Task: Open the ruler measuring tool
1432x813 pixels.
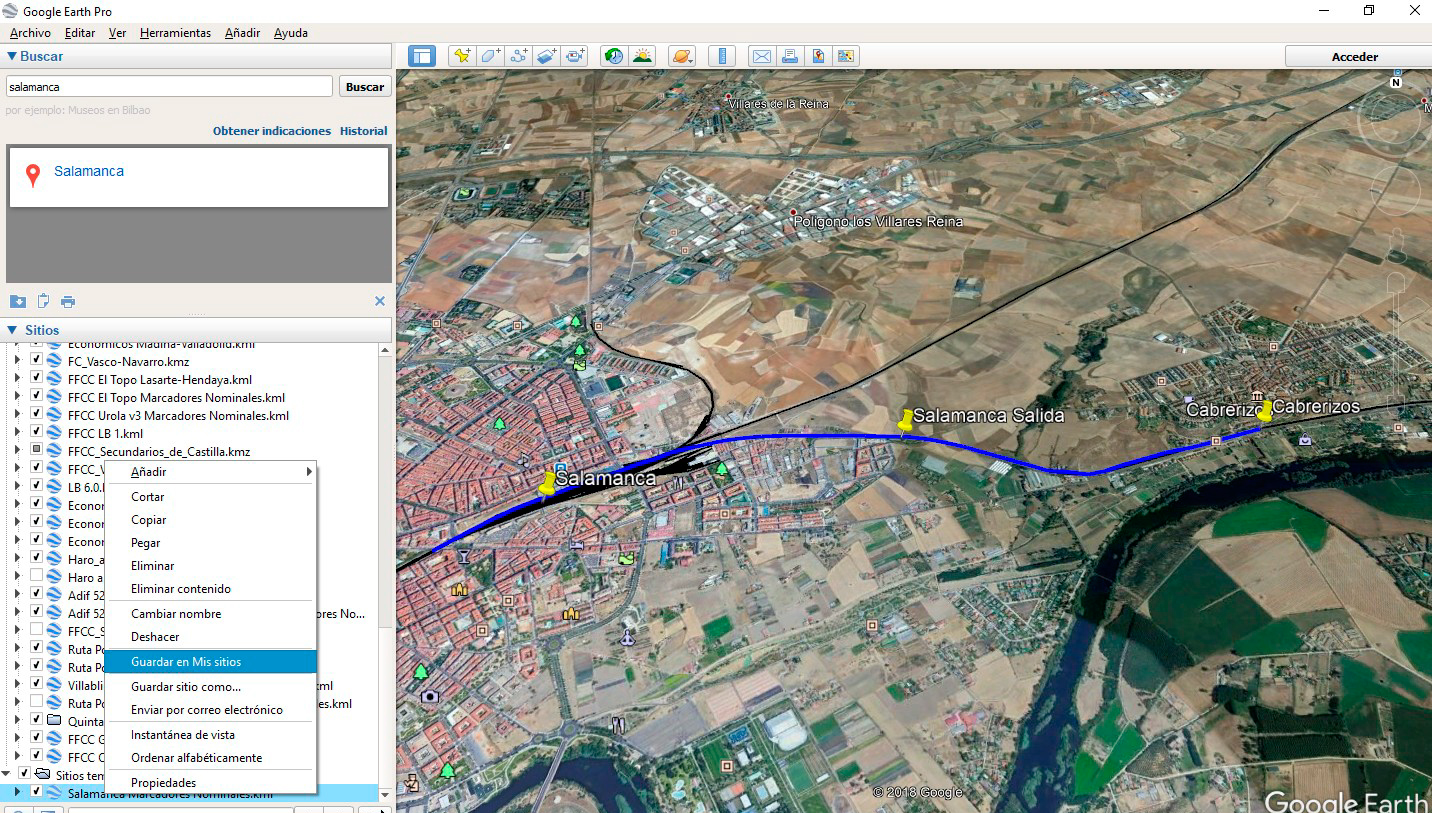Action: [721, 56]
